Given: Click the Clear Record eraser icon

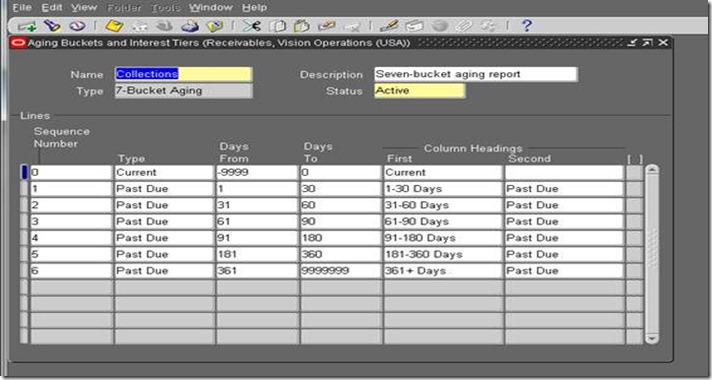Looking at the screenshot, I should click(x=326, y=26).
